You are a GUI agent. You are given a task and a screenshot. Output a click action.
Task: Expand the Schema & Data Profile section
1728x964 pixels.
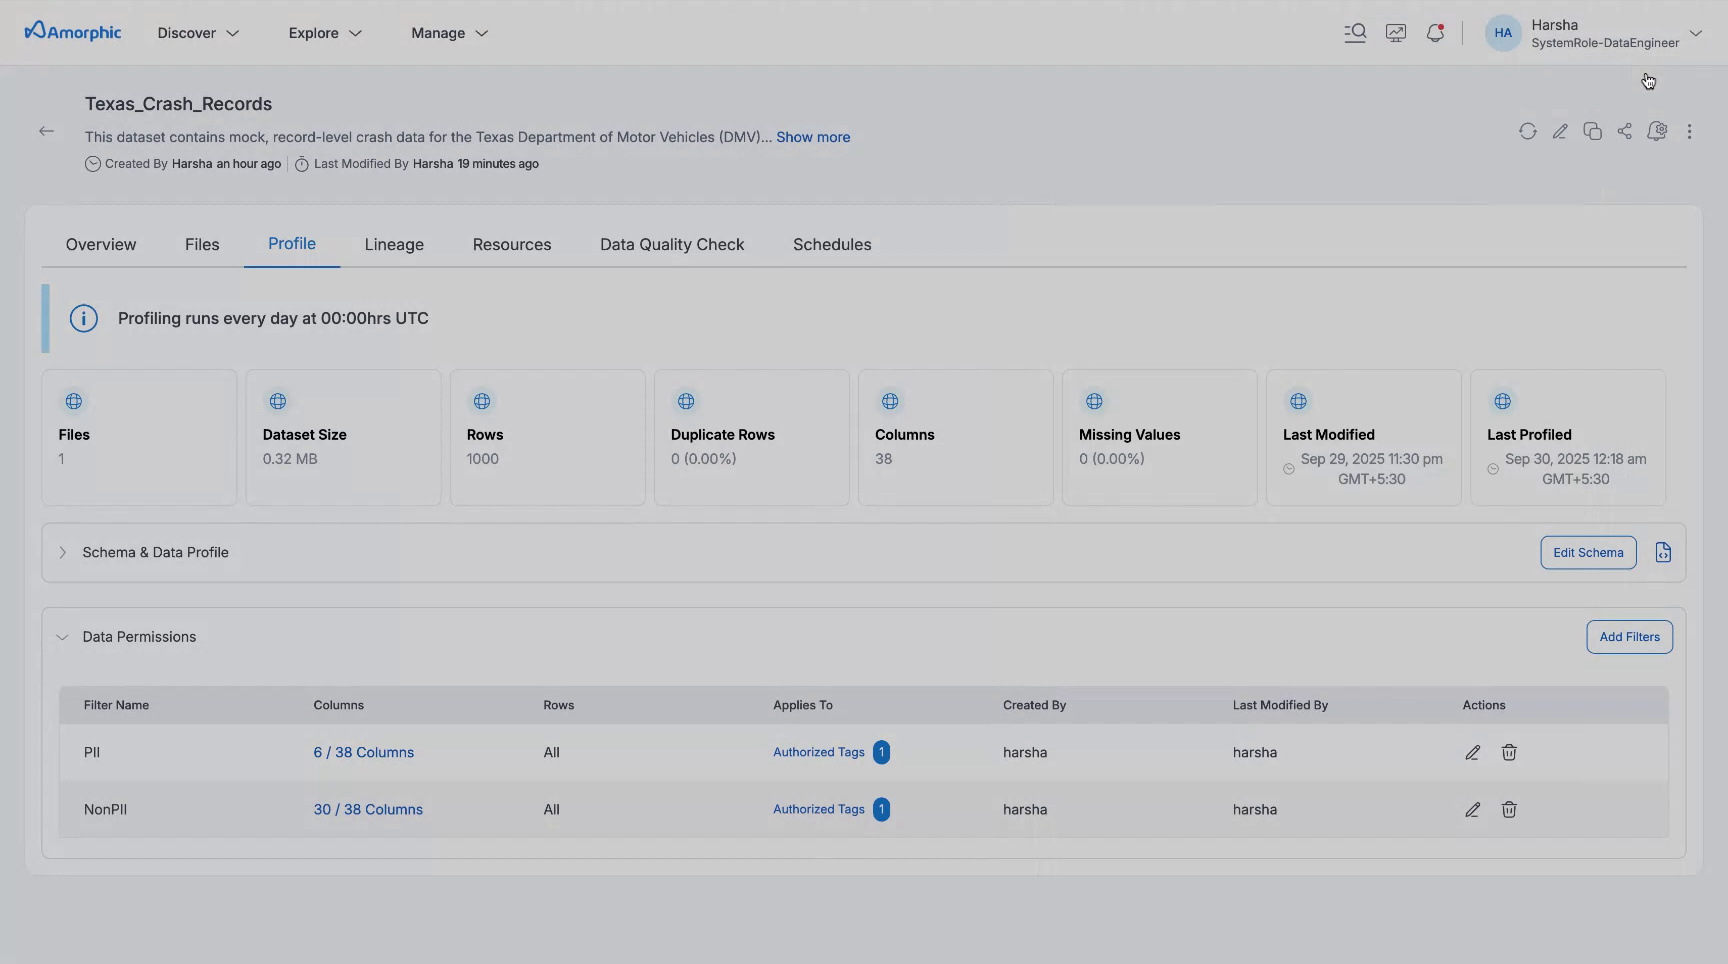pos(62,552)
